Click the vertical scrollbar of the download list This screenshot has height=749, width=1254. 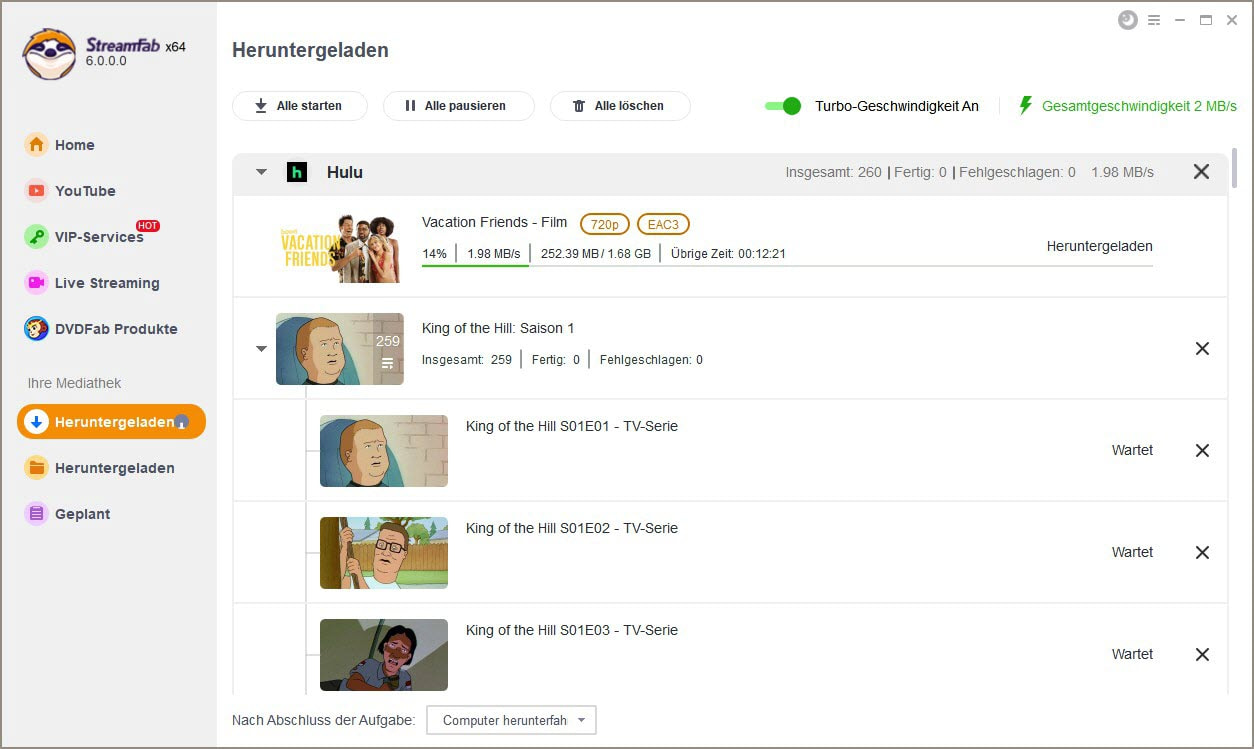1235,168
